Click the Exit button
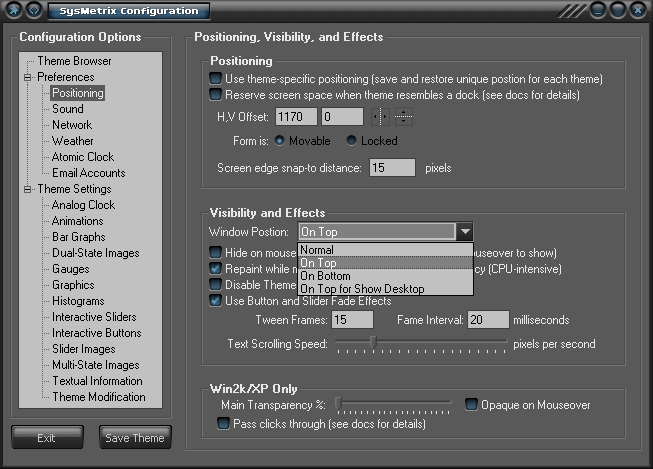 [47, 437]
